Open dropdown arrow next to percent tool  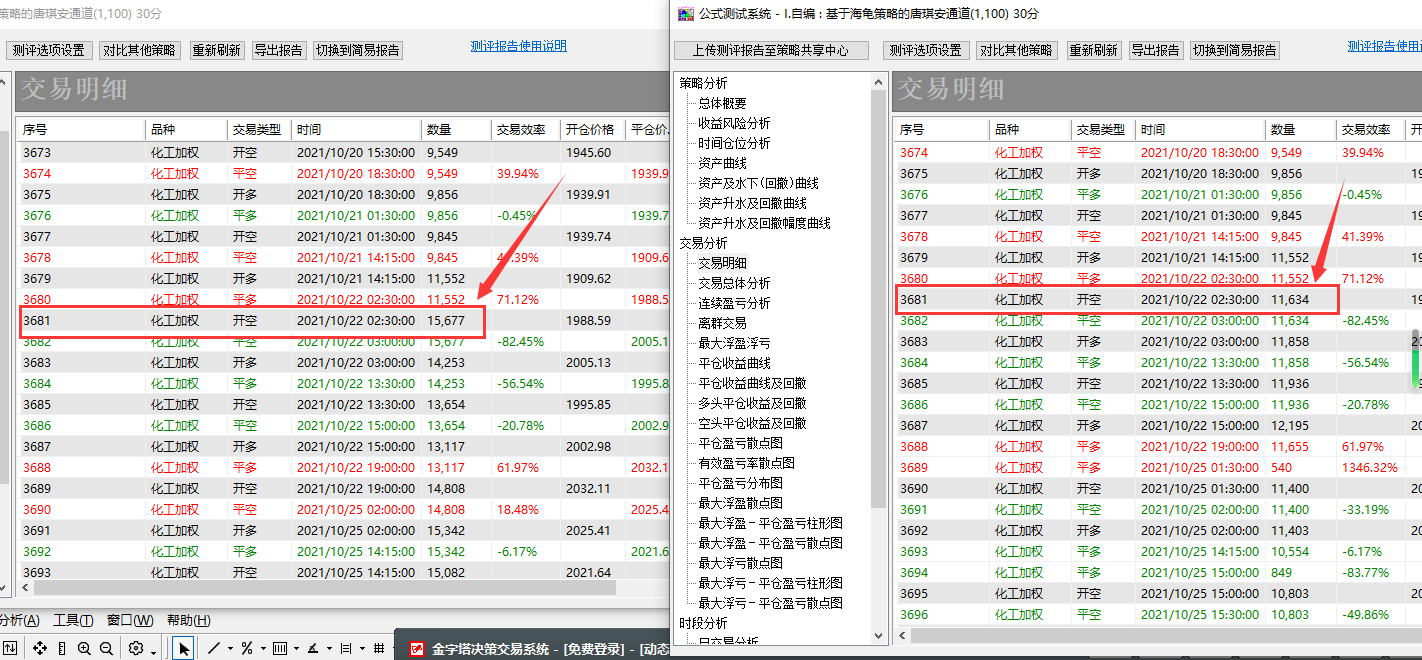click(263, 649)
